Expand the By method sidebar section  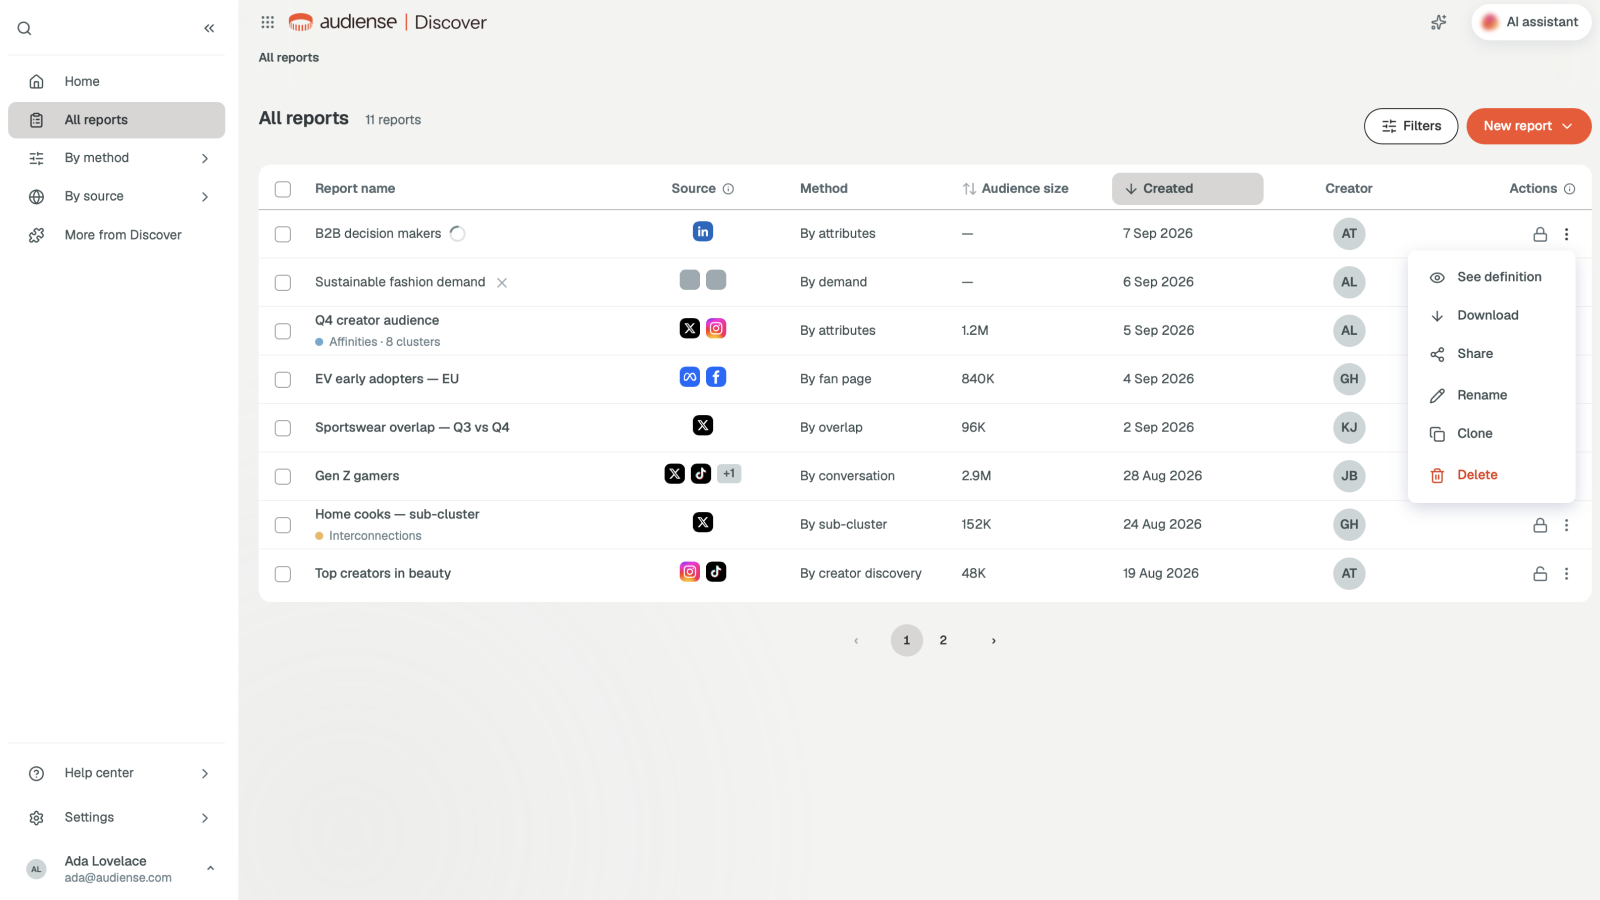[x=117, y=158]
